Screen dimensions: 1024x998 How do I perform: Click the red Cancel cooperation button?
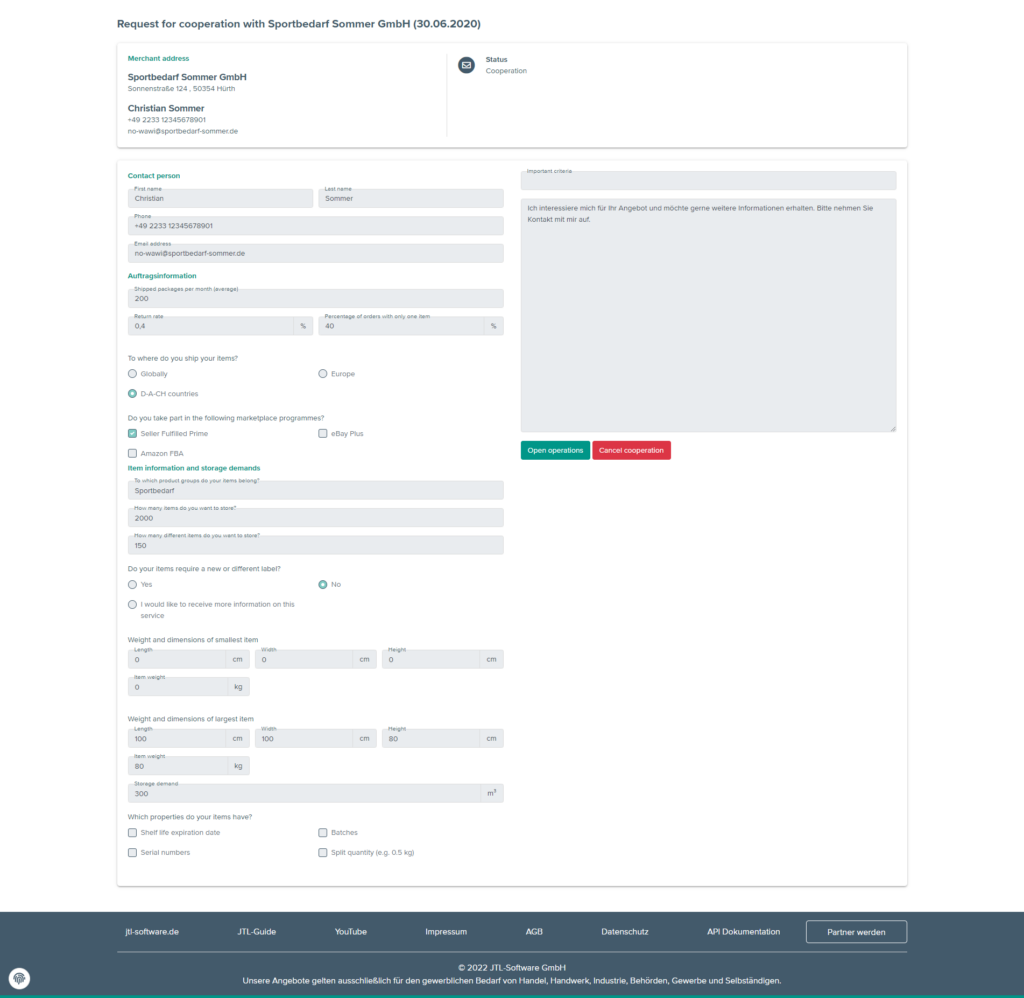[631, 450]
